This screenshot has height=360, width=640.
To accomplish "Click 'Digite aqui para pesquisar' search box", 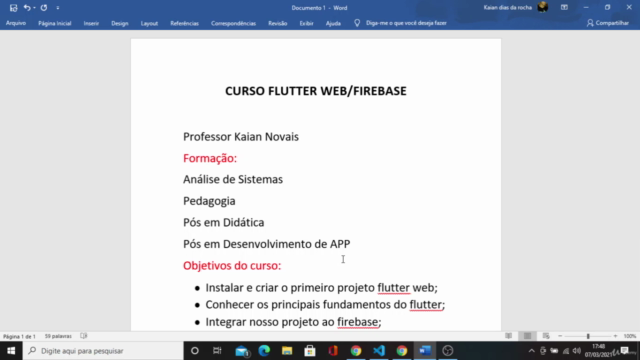I will click(x=103, y=351).
